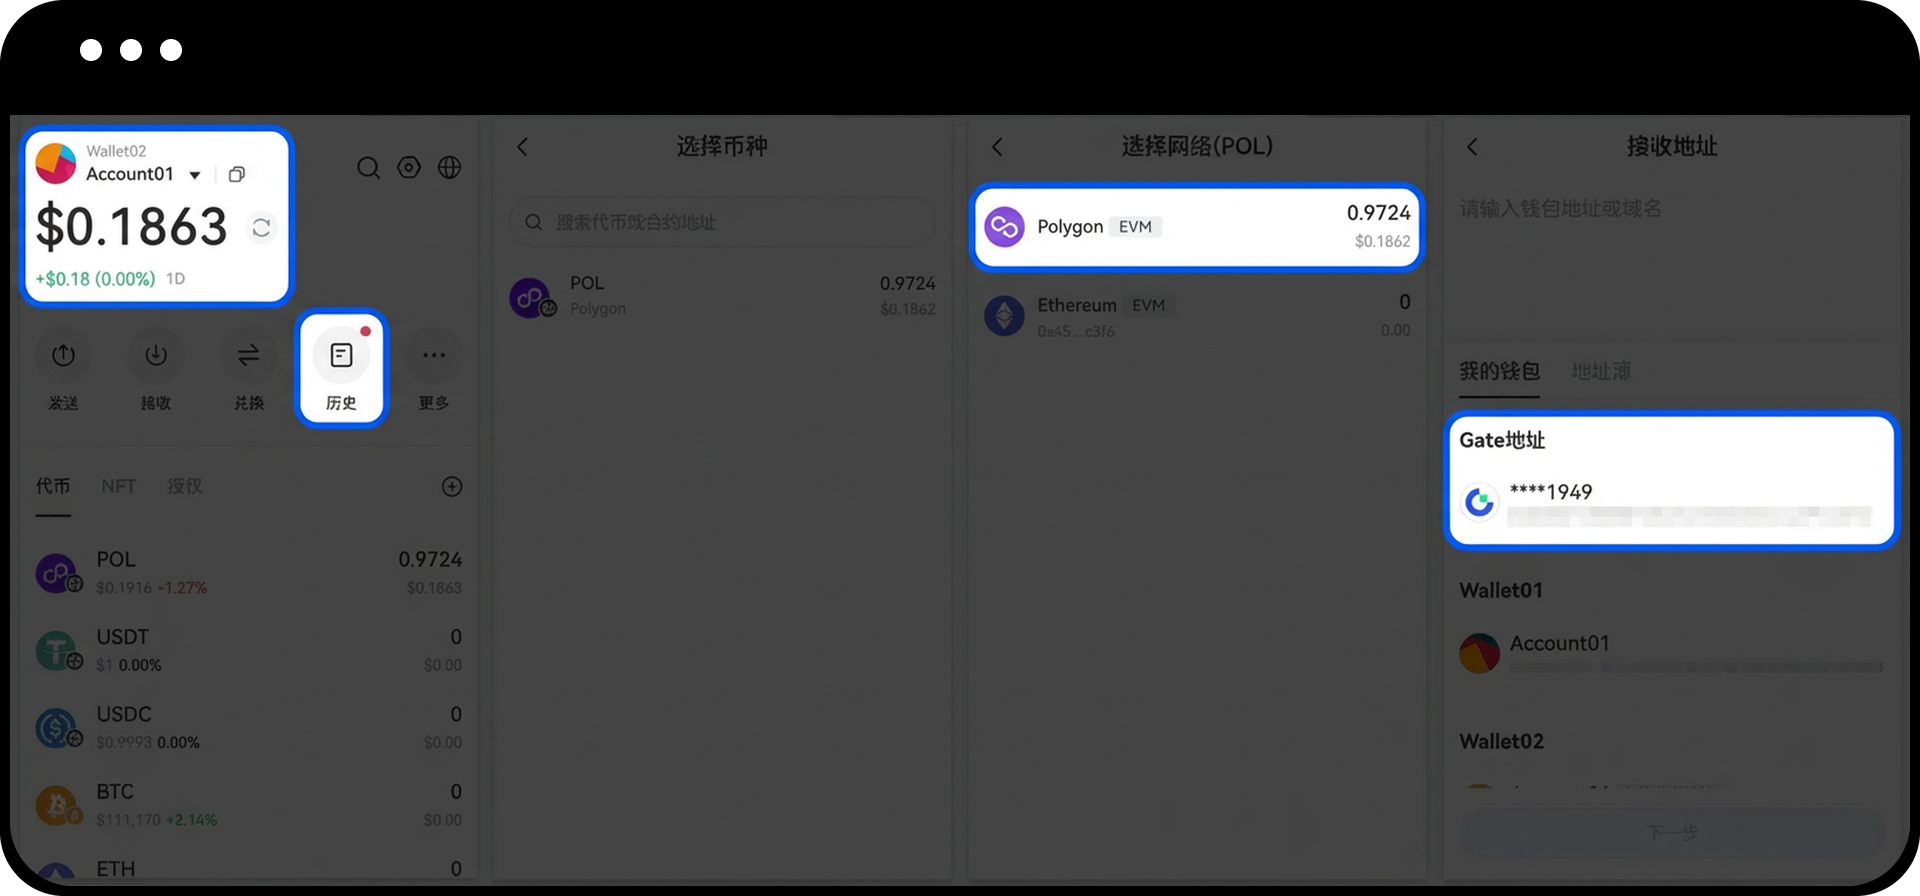Viewport: 1920px width, 896px height.
Task: Switch to the 地址簿 tab
Action: [1600, 372]
